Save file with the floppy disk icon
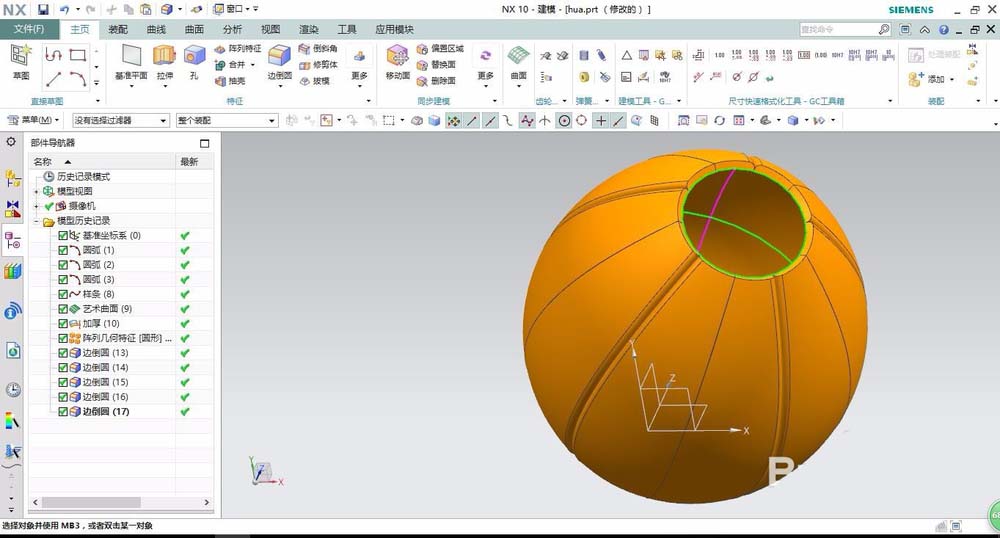The width and height of the screenshot is (1000, 538). click(43, 10)
